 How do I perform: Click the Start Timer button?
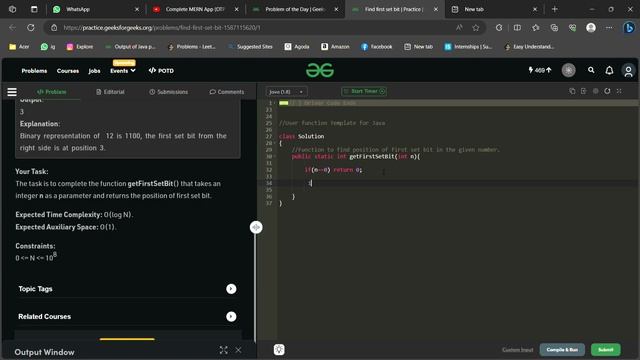(364, 91)
